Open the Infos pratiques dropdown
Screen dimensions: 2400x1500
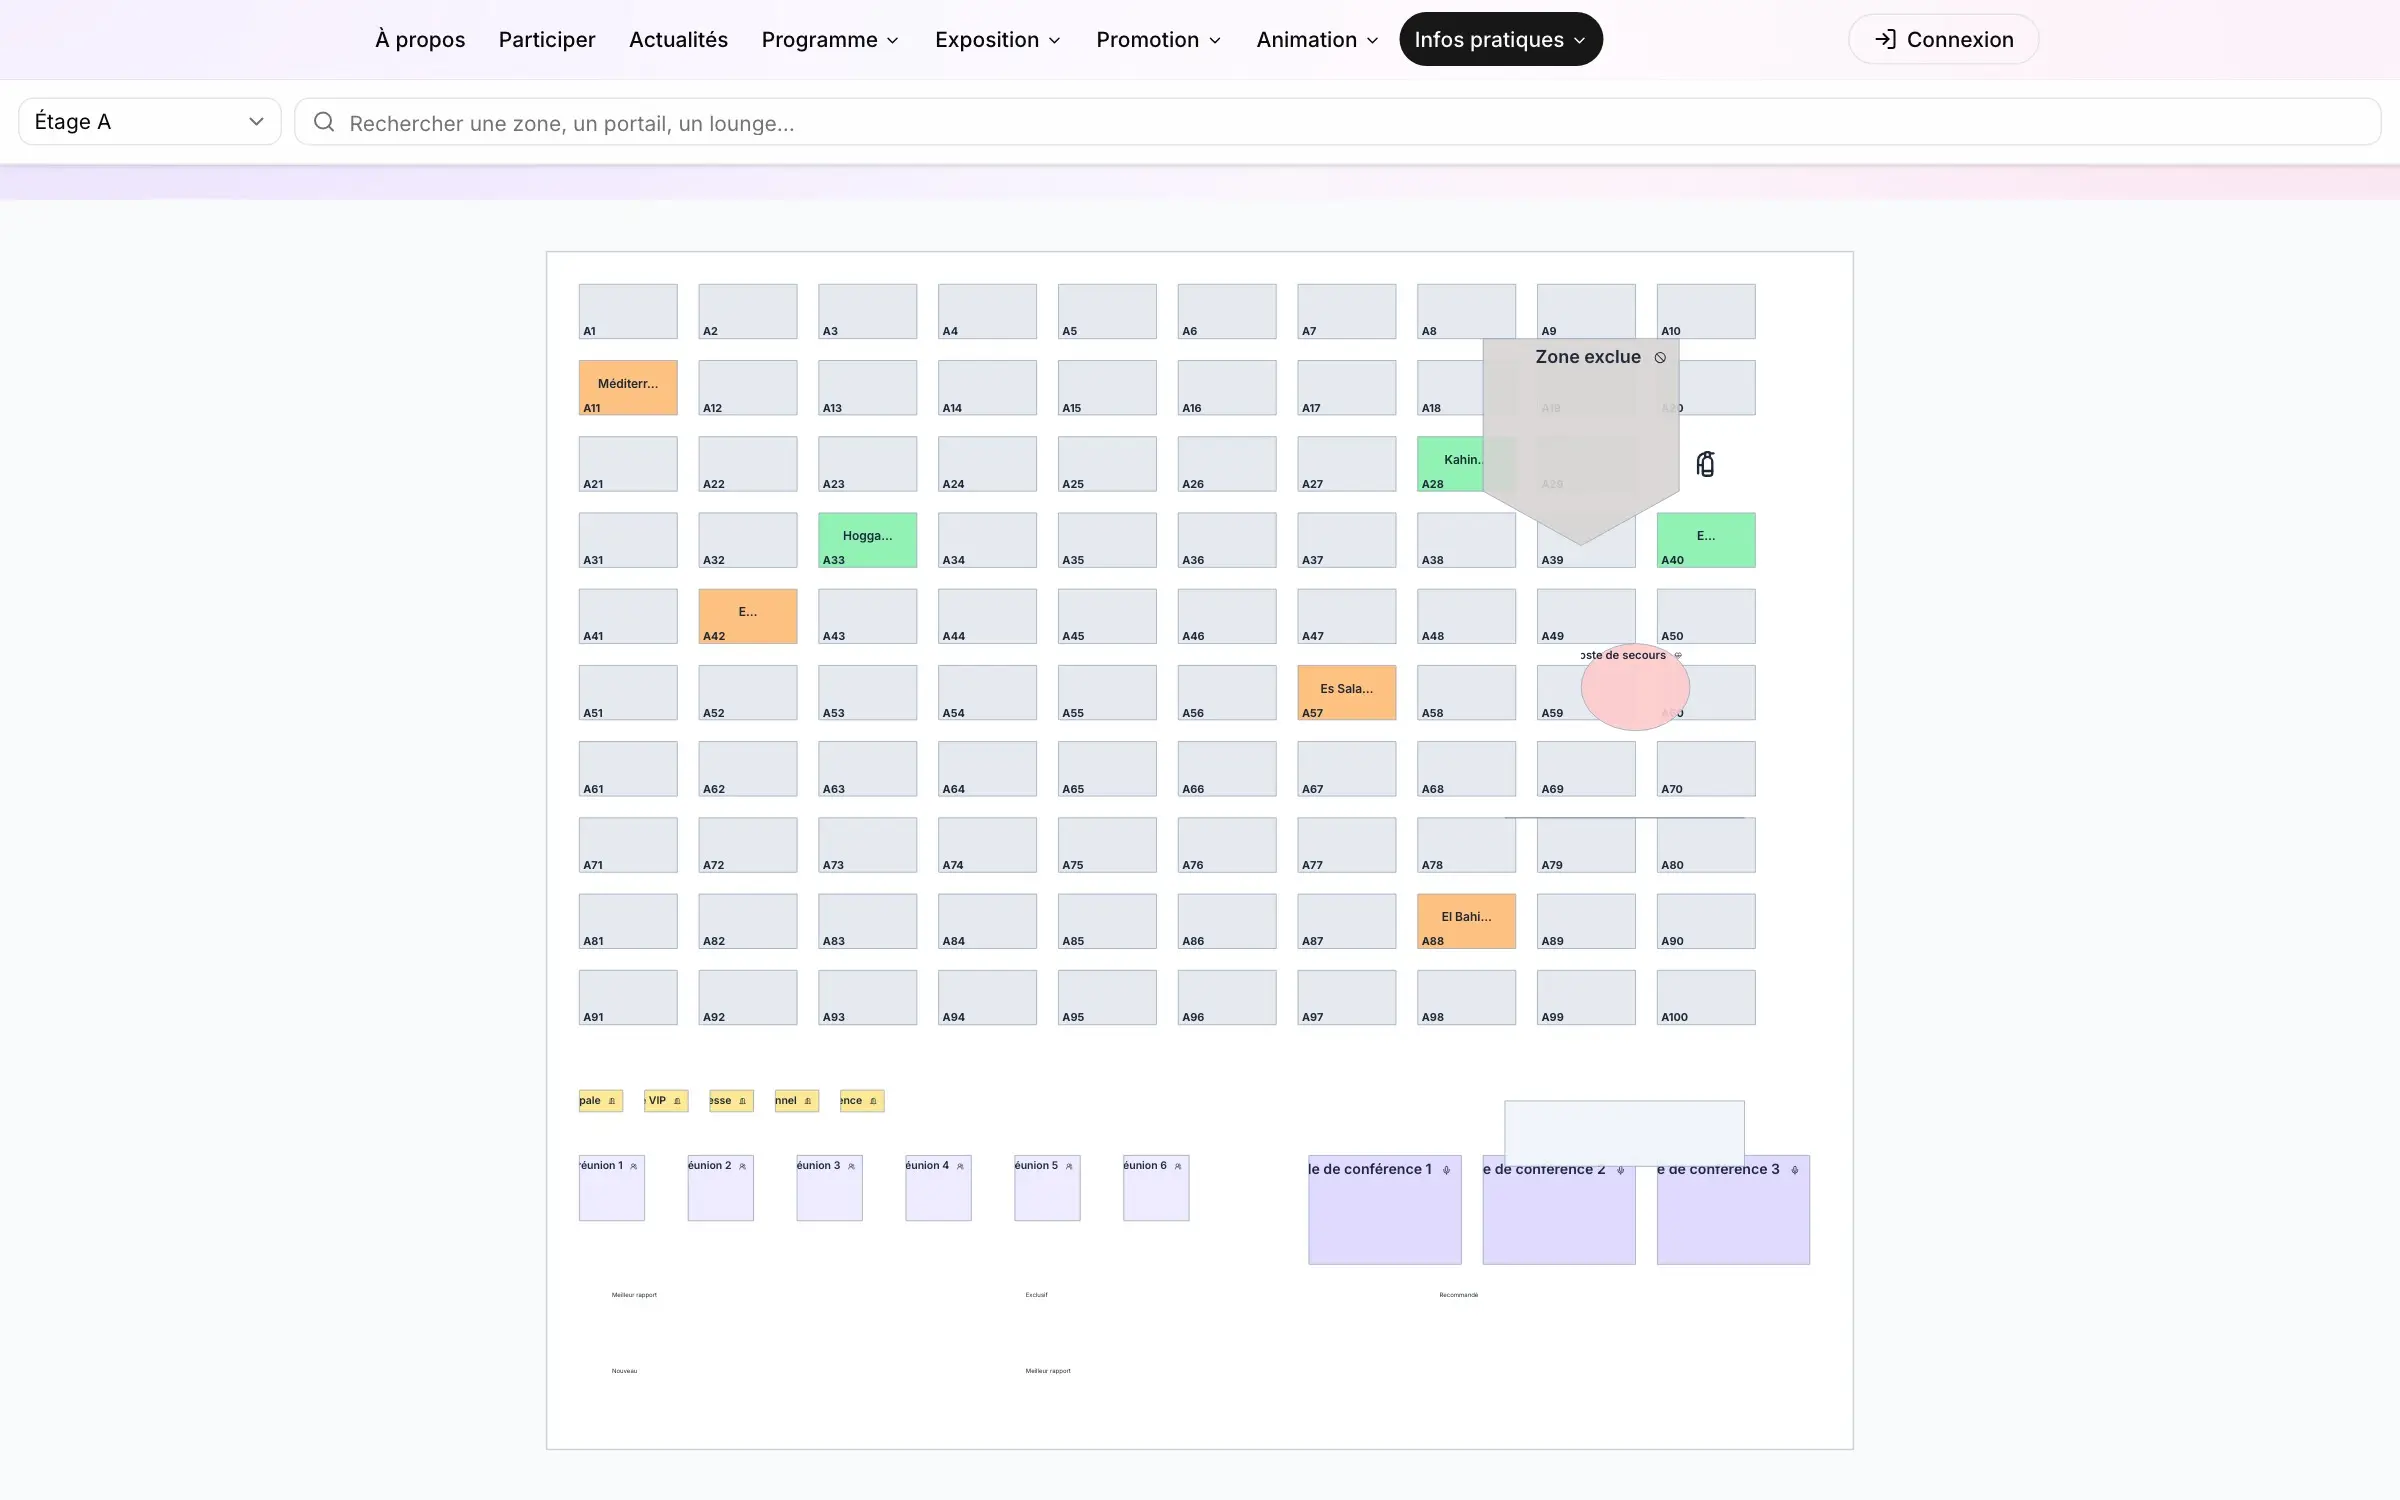(x=1501, y=39)
